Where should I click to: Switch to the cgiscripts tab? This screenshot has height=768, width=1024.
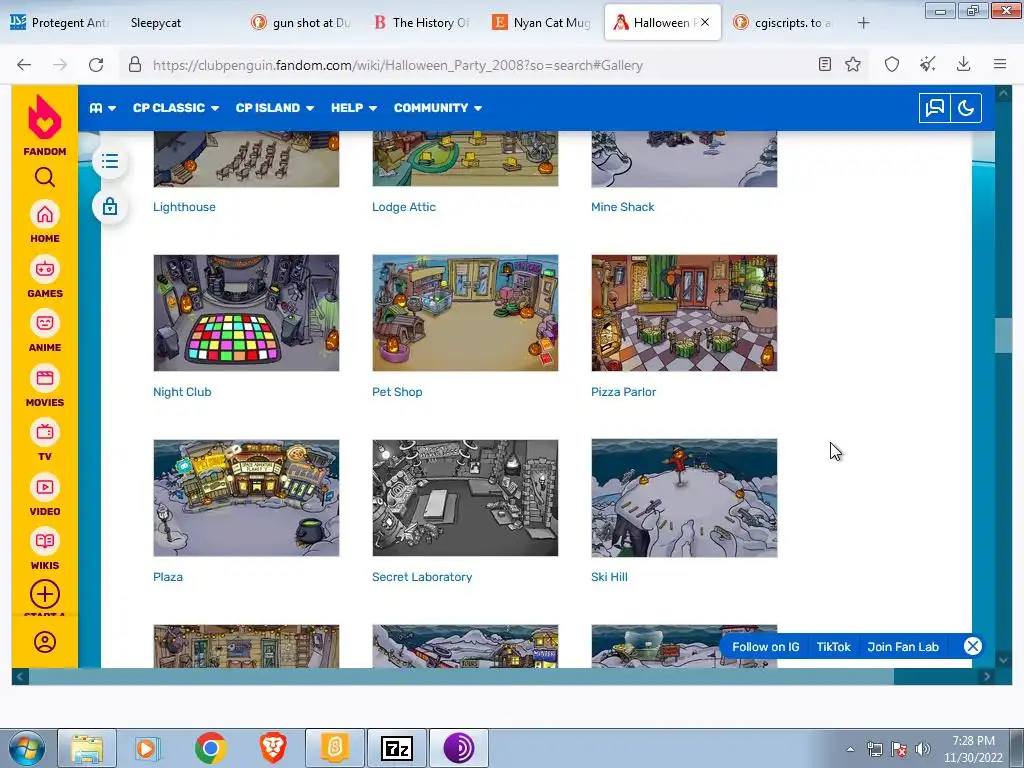(x=784, y=23)
